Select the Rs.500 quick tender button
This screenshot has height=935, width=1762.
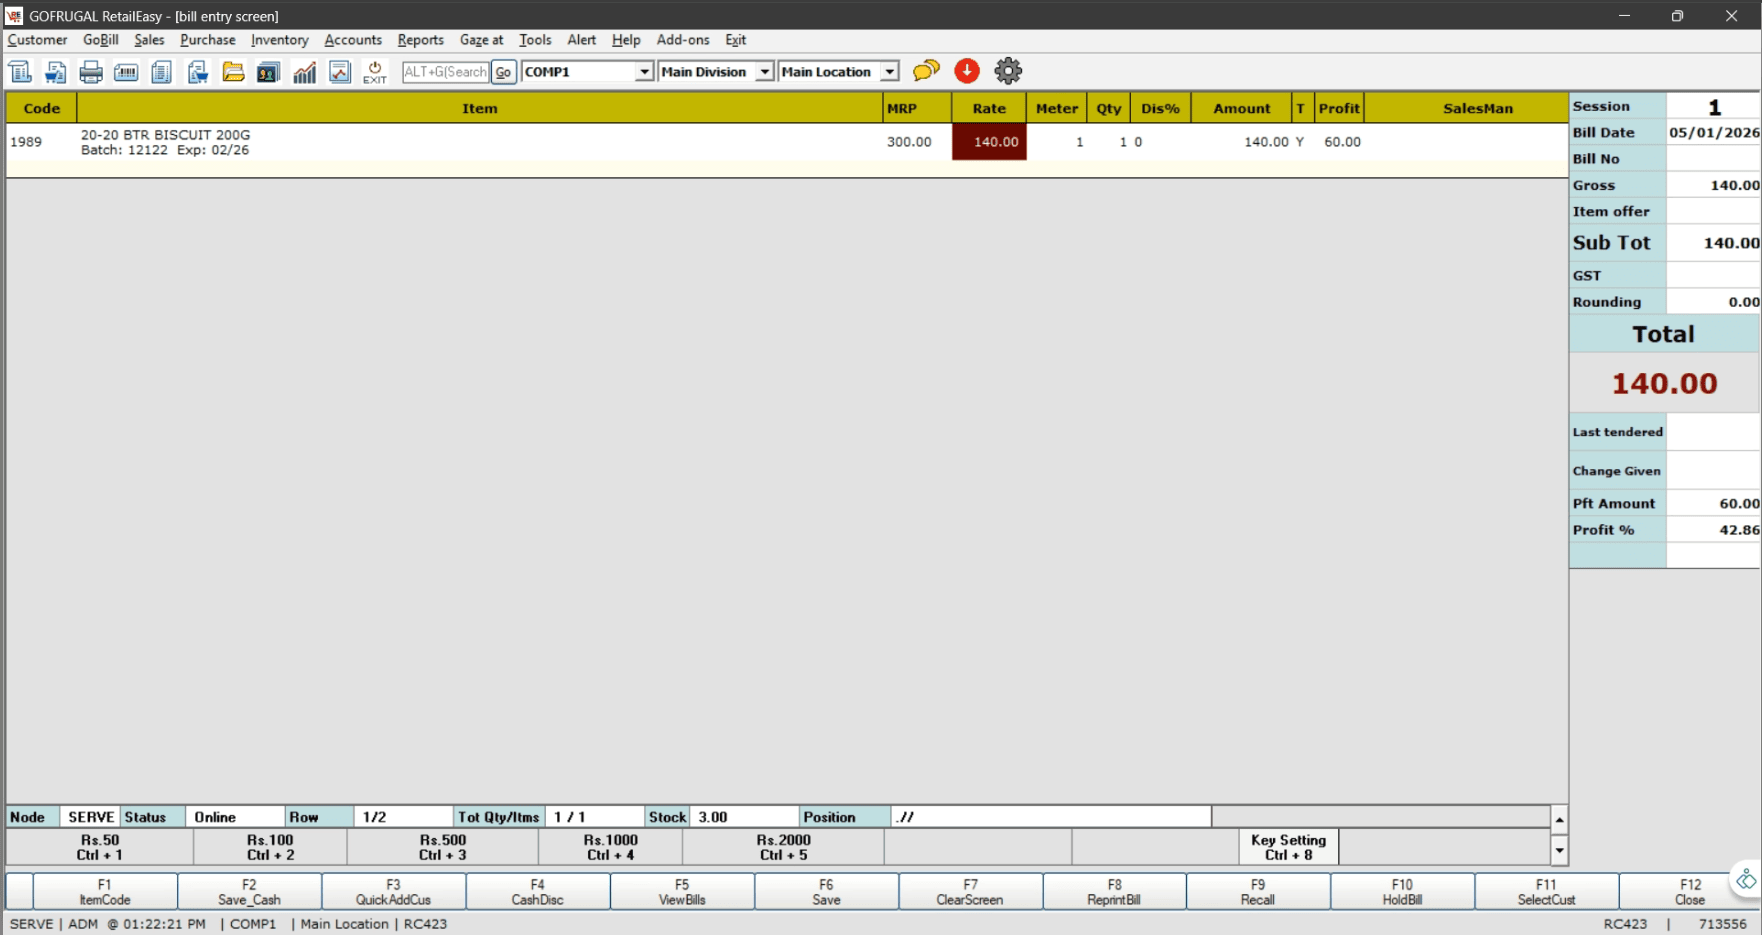coord(443,847)
